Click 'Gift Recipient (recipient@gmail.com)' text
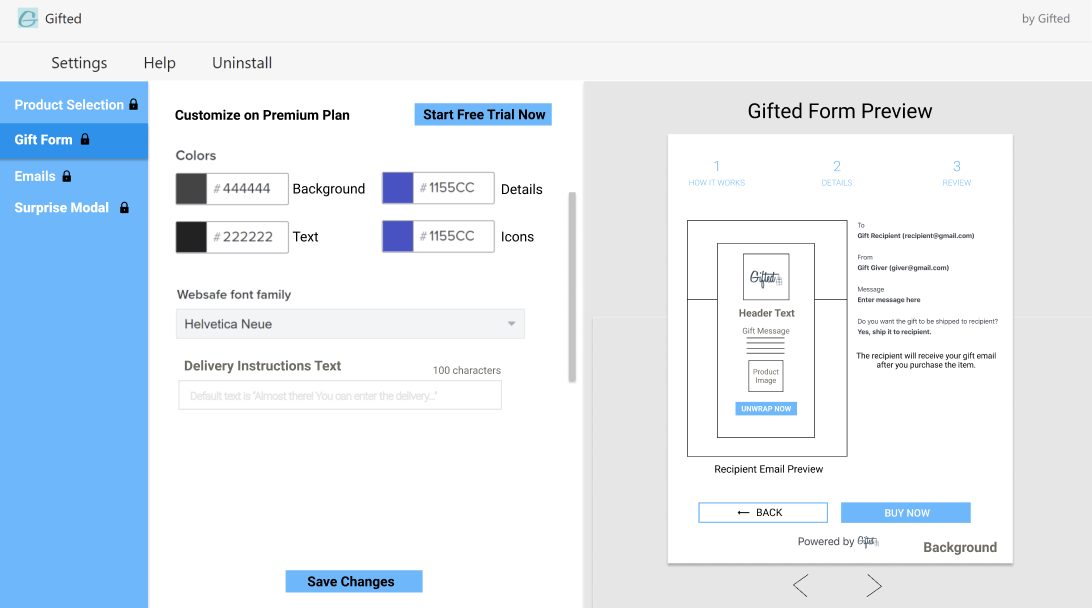Screen dimensions: 1092x608 915,236
